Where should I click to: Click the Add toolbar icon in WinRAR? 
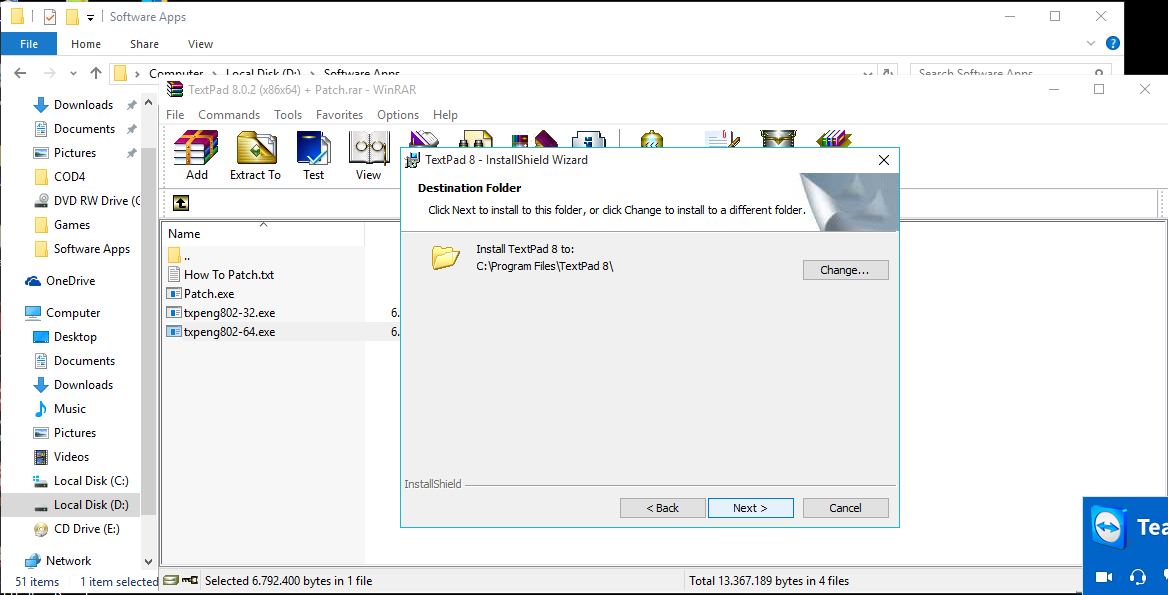197,155
